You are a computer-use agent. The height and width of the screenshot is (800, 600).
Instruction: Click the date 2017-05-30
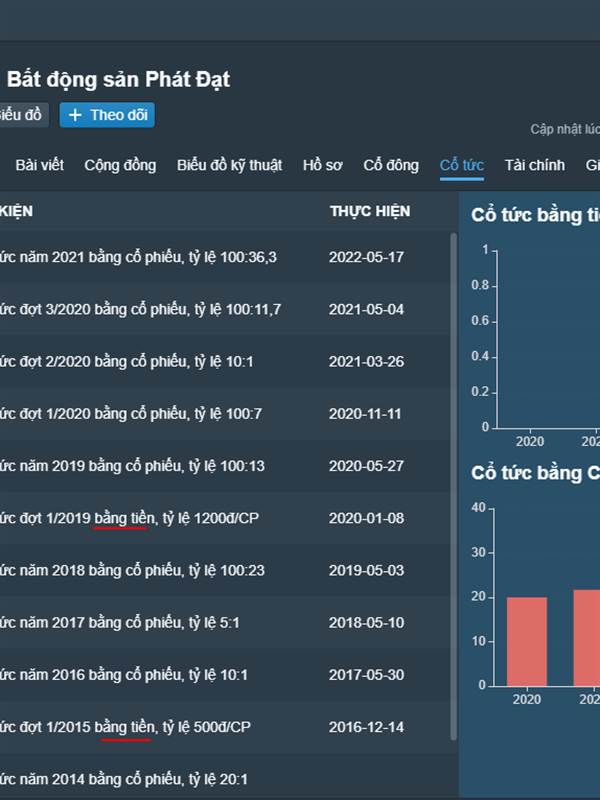[366, 675]
